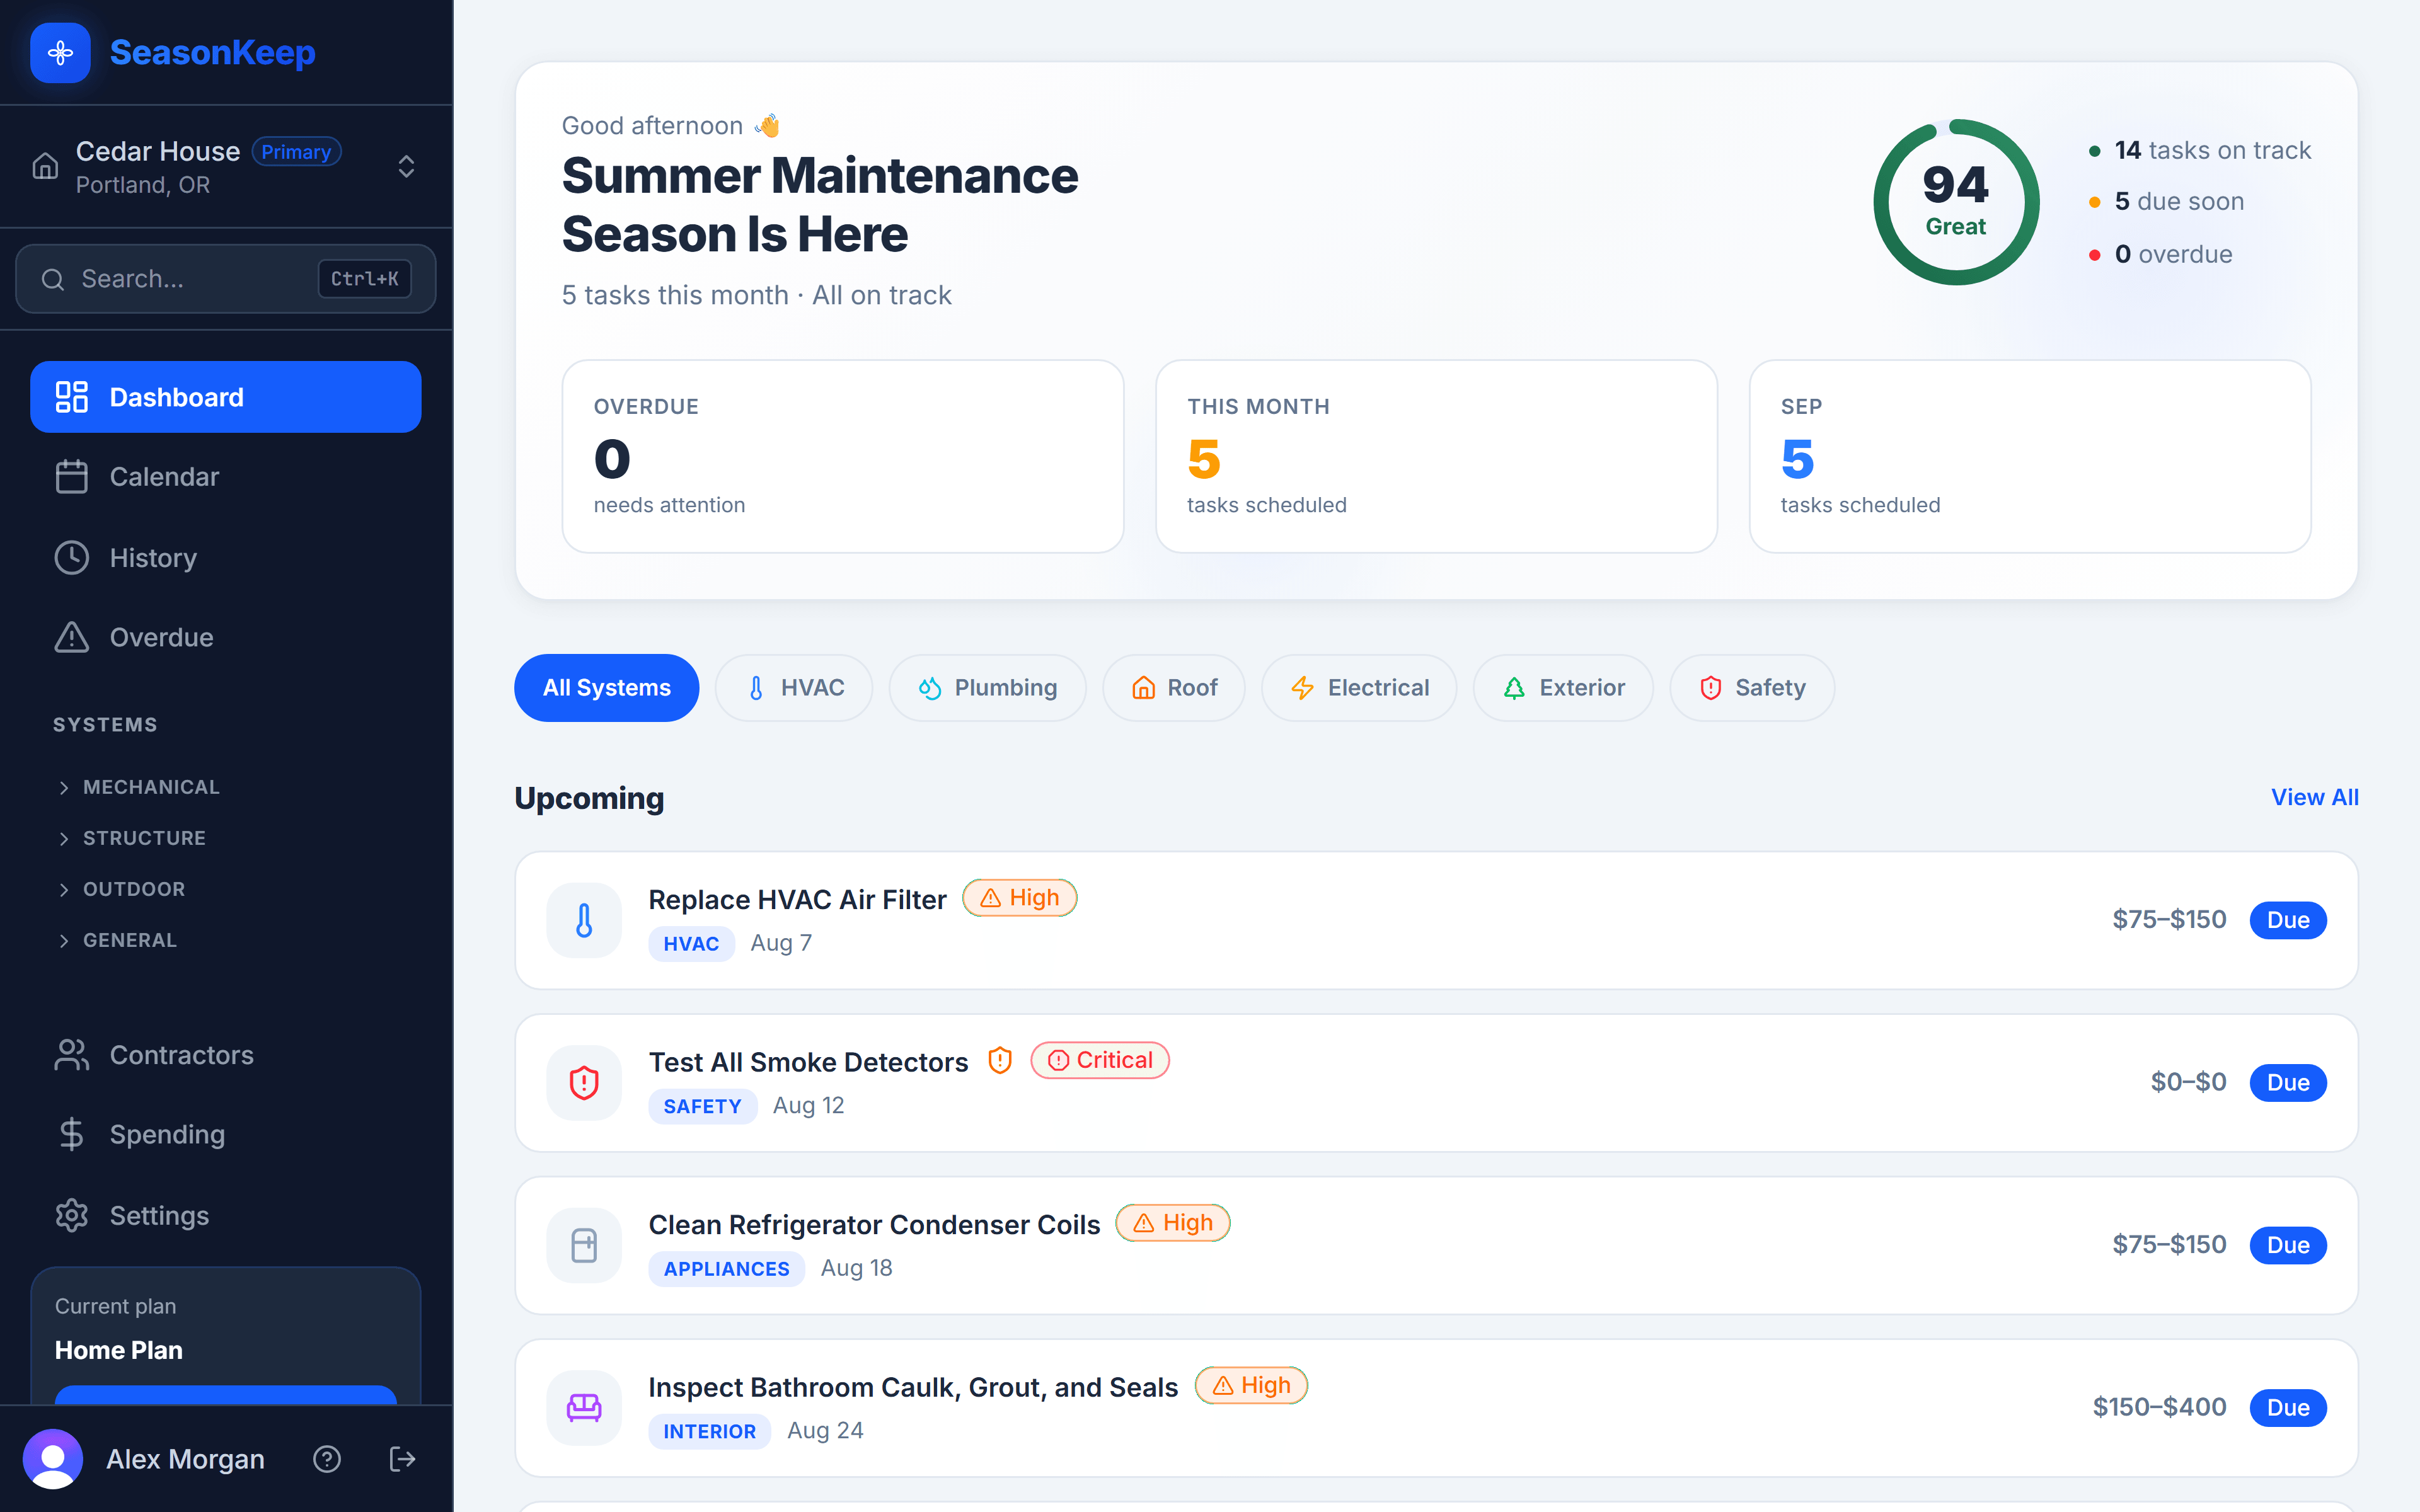Filter tasks by Electrical
Image resolution: width=2420 pixels, height=1512 pixels.
coord(1359,688)
